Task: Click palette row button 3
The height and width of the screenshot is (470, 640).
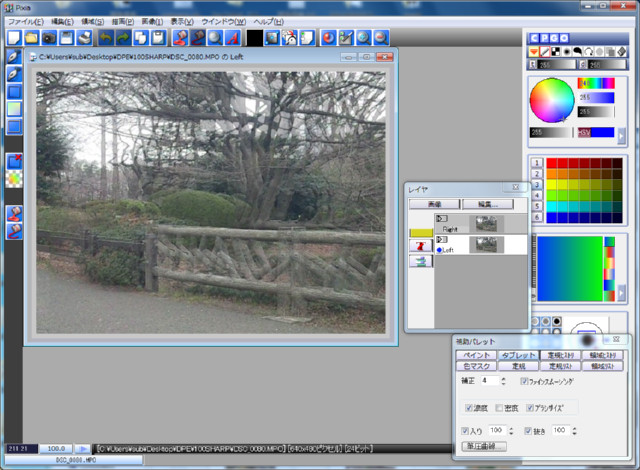Action: click(537, 184)
